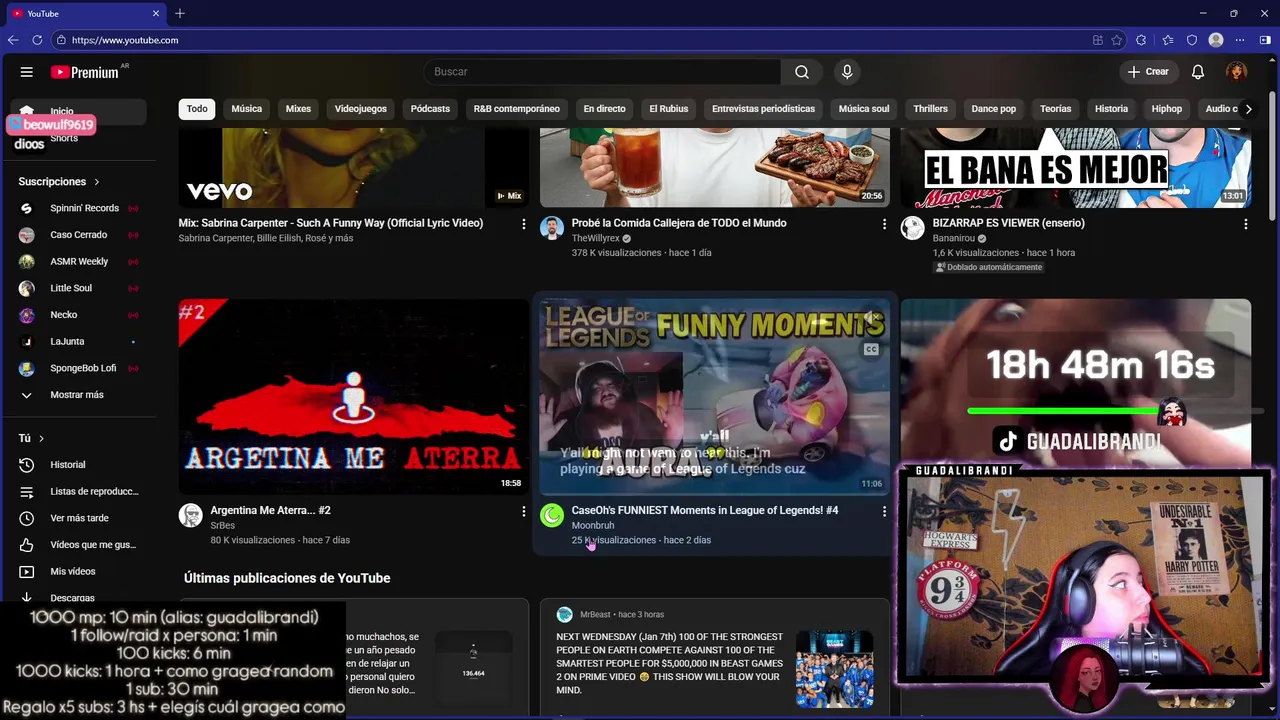Select the Teorías chip

(x=1055, y=109)
